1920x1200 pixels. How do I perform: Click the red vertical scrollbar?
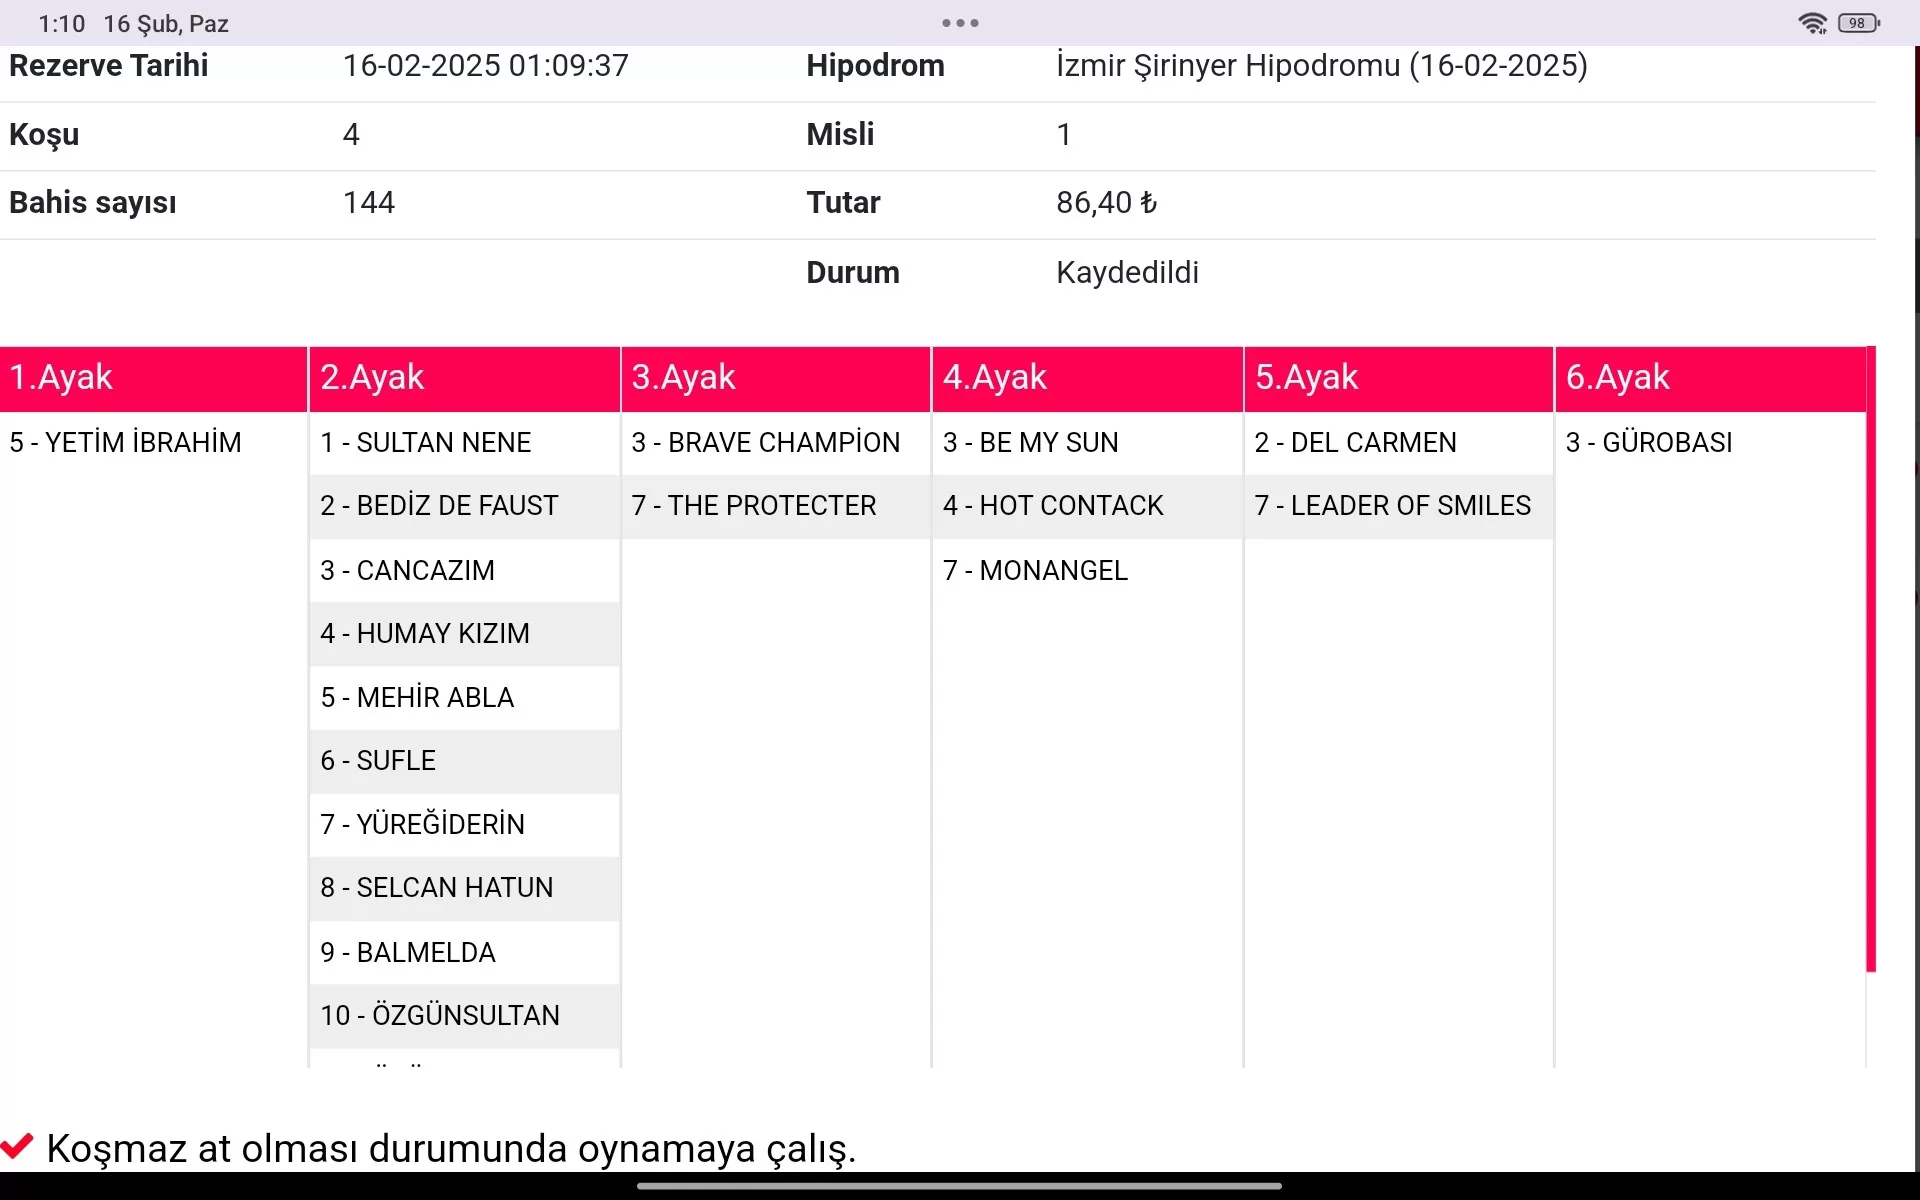1871,660
